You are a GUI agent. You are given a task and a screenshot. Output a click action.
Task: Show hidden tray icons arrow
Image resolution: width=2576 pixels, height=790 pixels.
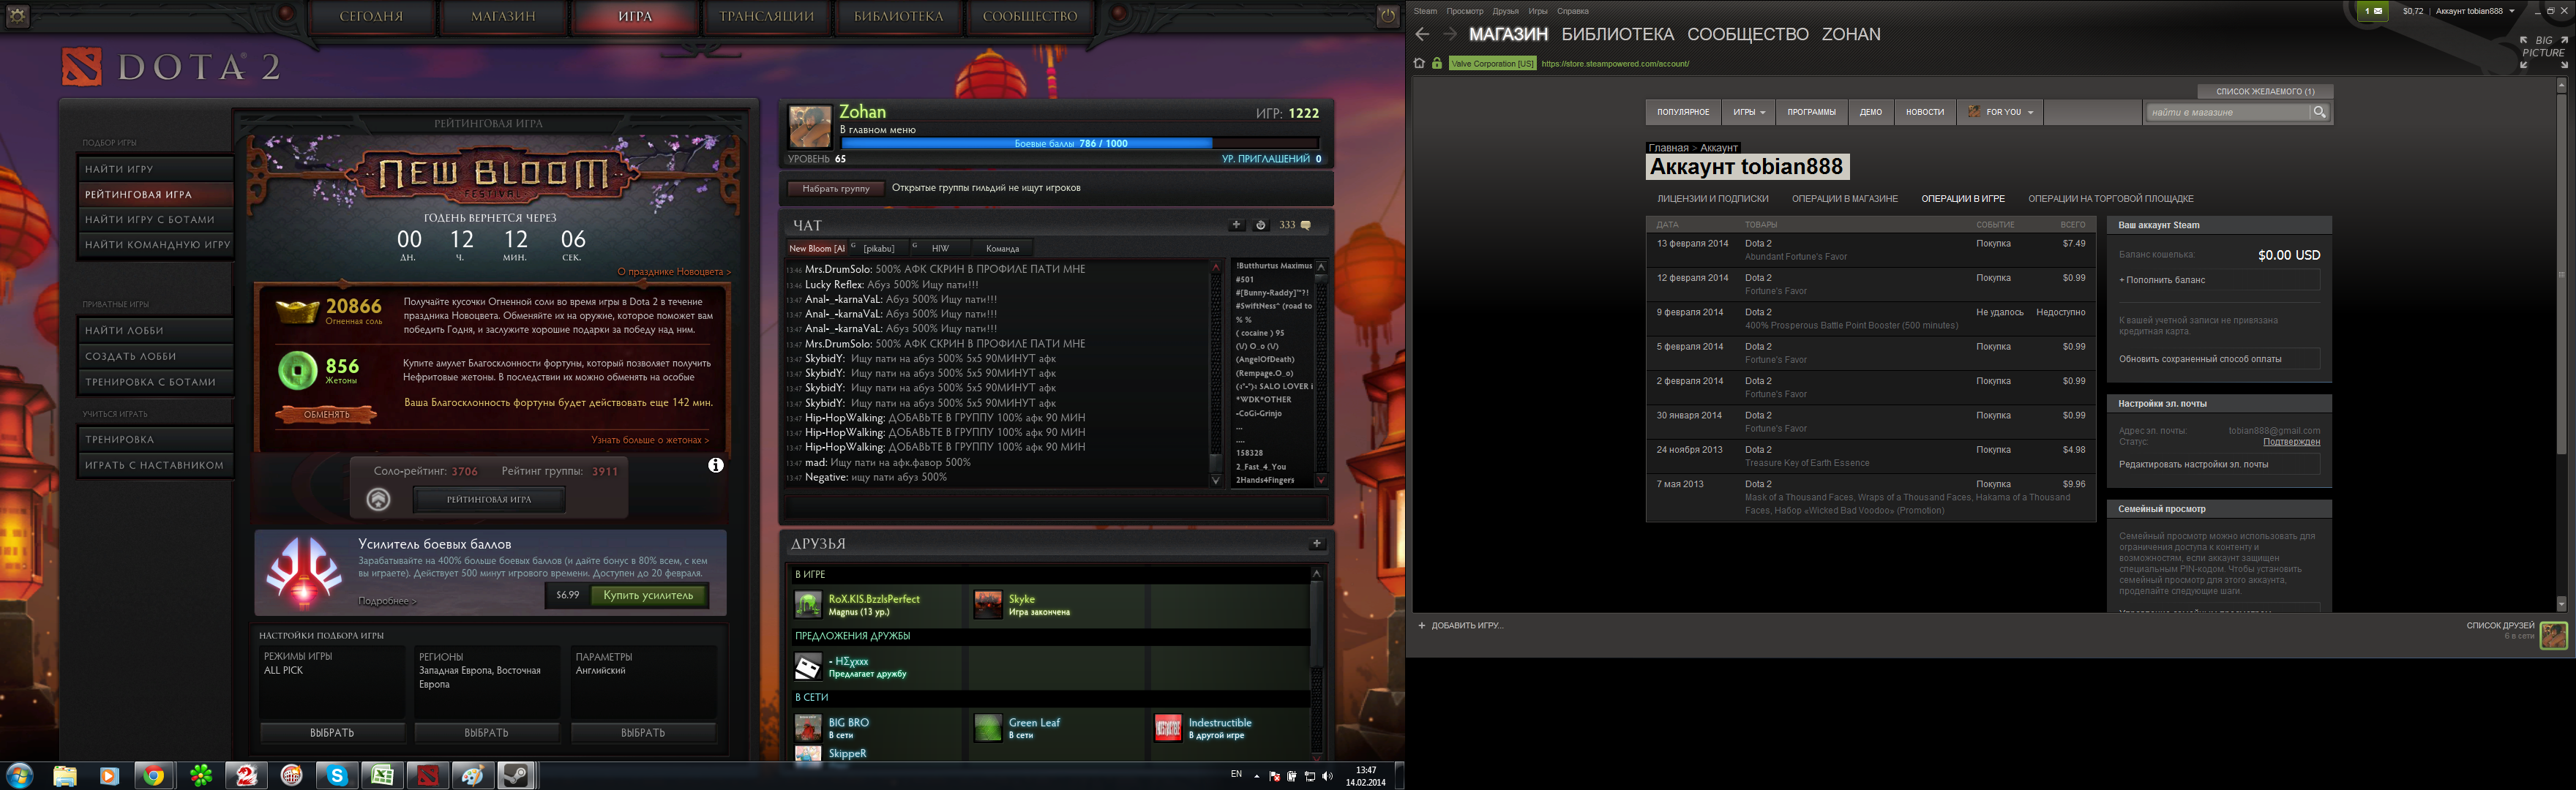1257,776
